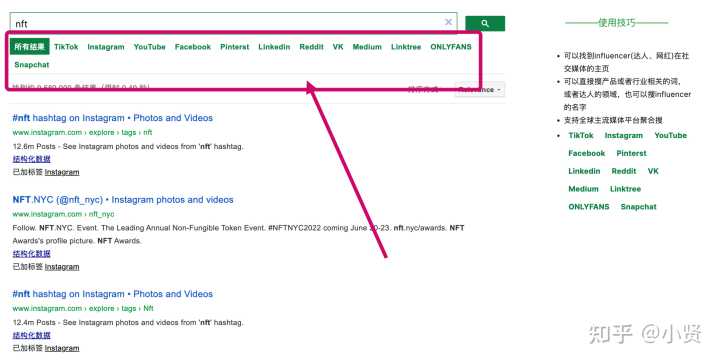
Task: Open the Relevance sort dropdown
Action: pyautogui.click(x=480, y=89)
